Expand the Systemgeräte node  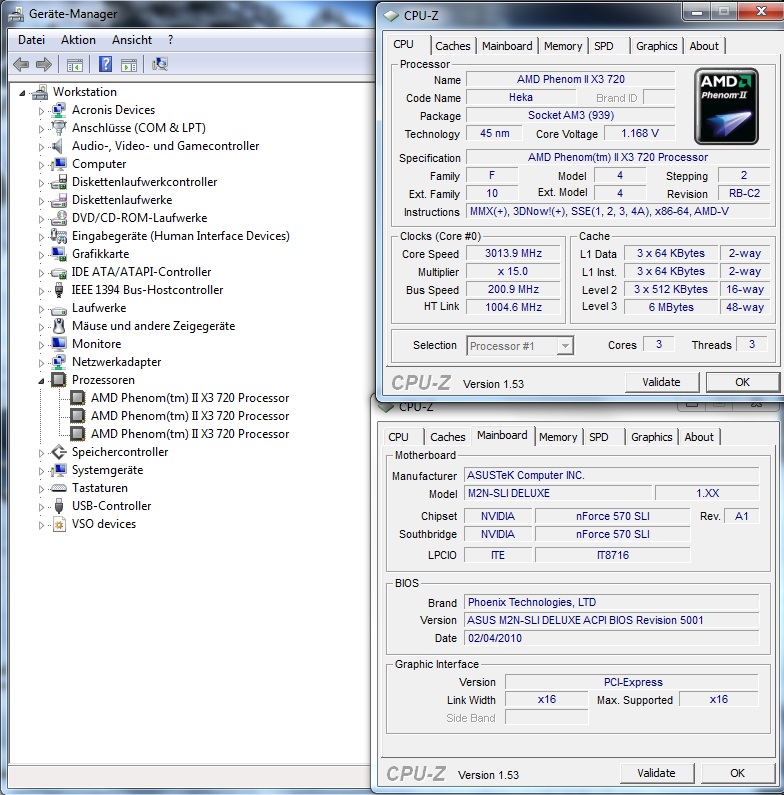click(42, 471)
